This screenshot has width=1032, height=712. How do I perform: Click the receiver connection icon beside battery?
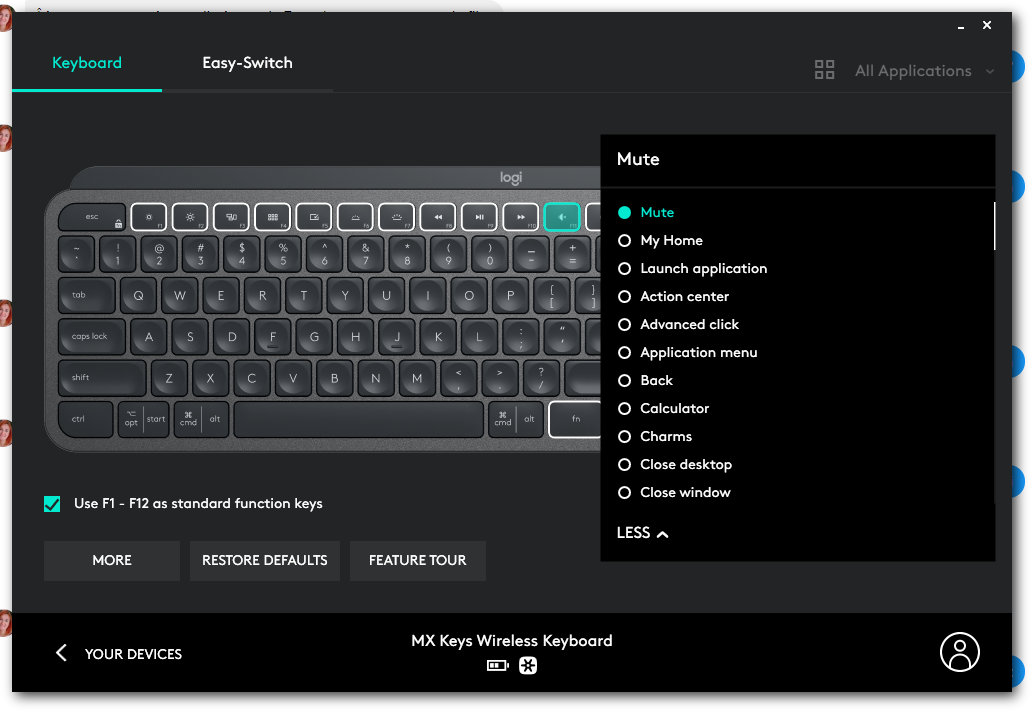point(528,666)
